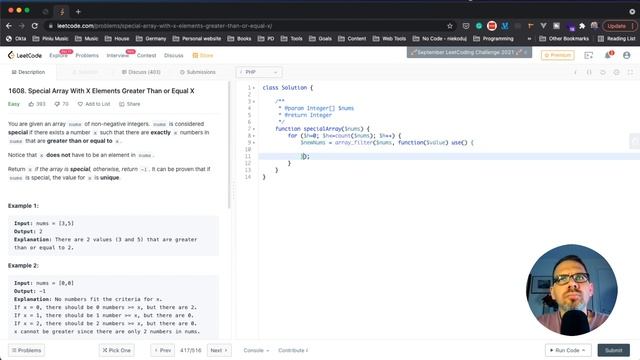Collapse code fold arrow at line 9

point(253,143)
